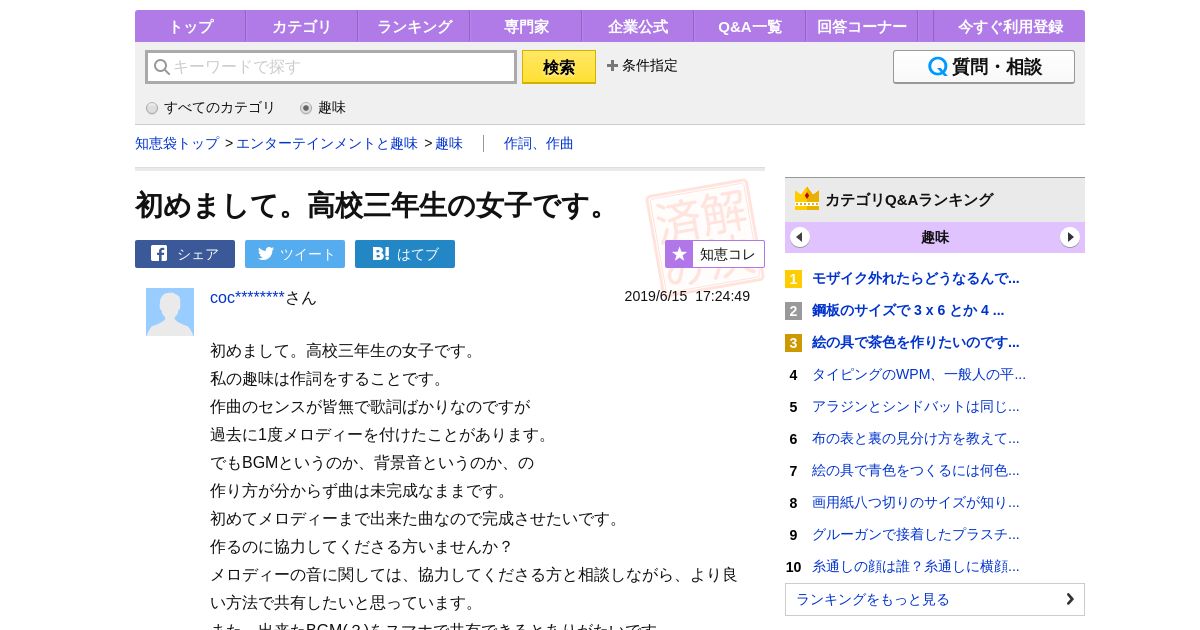Open ranking item 絵の具で茶色を作りたいのです...
Image resolution: width=1200 pixels, height=630 pixels.
coord(916,342)
